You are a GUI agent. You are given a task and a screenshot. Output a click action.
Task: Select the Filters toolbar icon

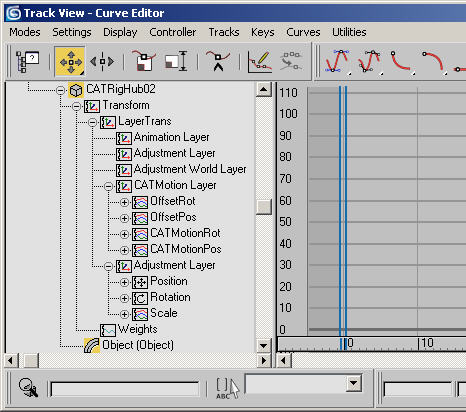[x=27, y=62]
